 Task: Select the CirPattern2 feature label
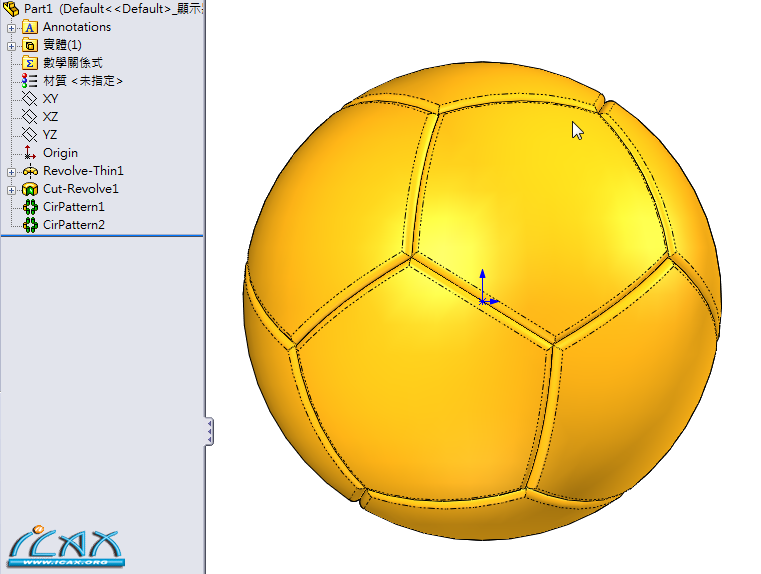(74, 225)
